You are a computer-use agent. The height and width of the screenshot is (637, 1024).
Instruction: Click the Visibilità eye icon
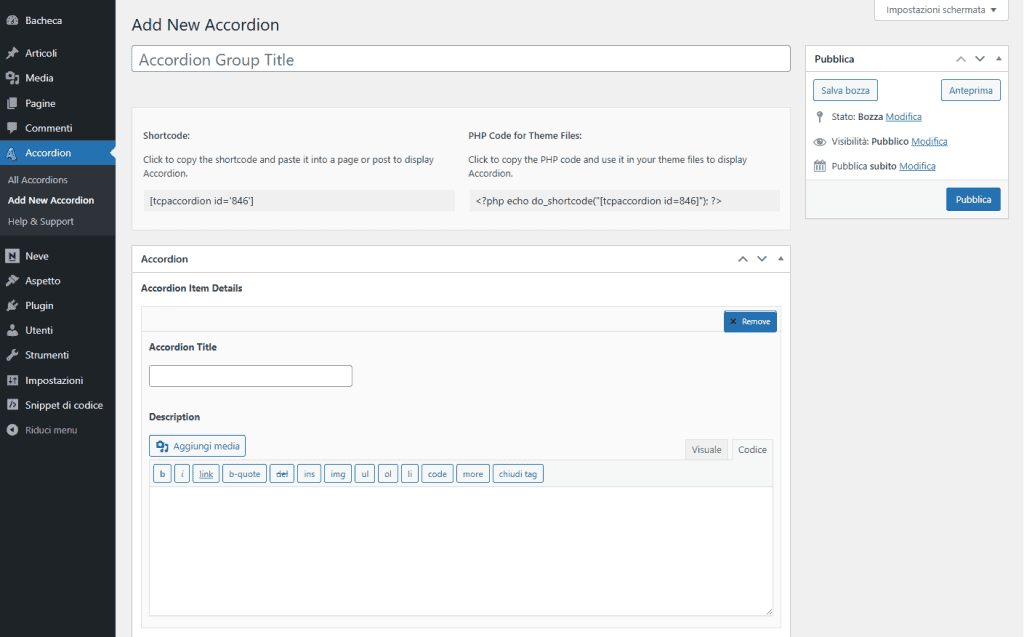point(820,142)
